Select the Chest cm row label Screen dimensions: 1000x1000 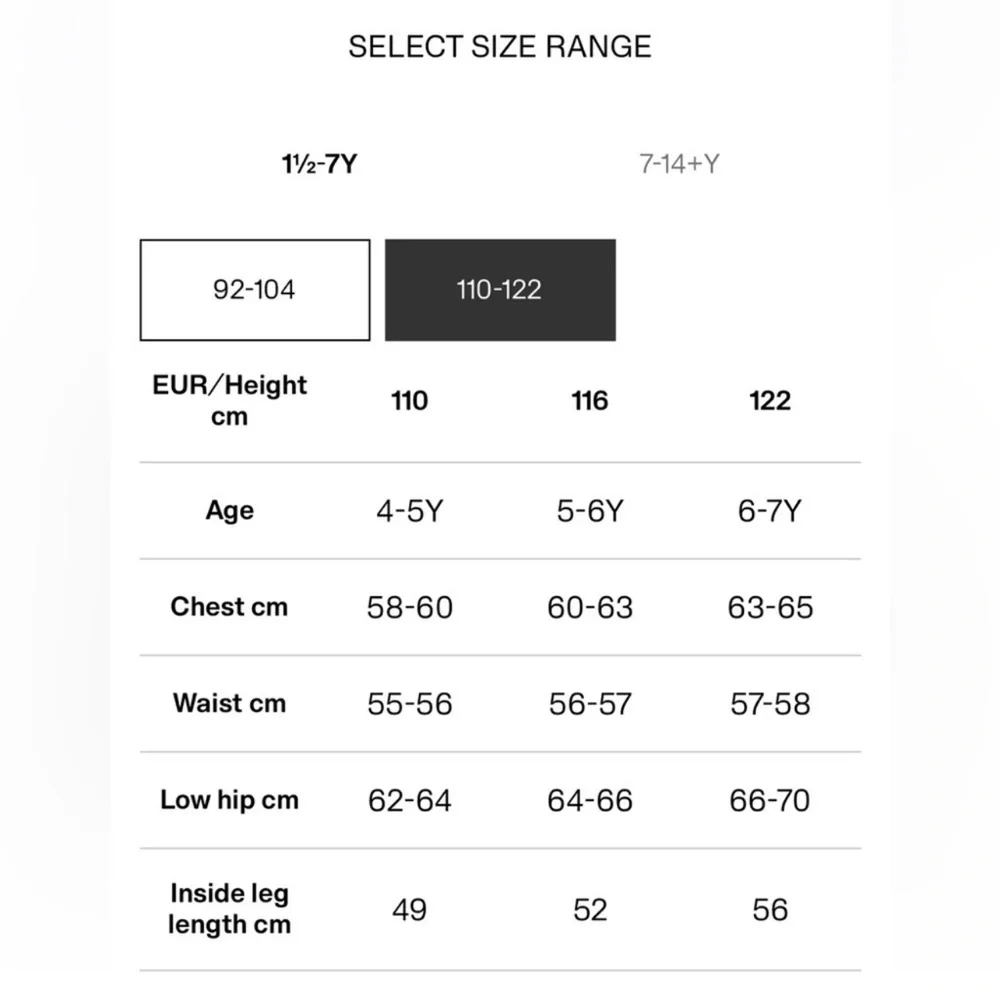230,607
